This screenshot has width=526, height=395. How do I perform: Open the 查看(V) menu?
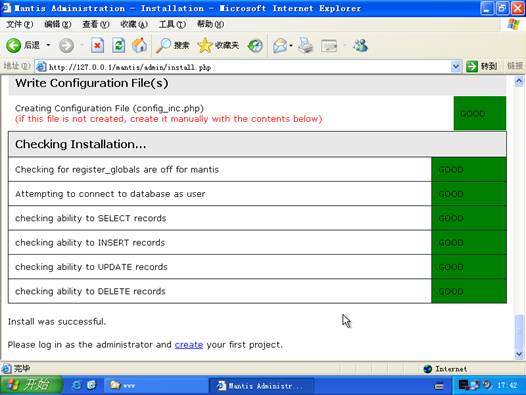click(96, 24)
